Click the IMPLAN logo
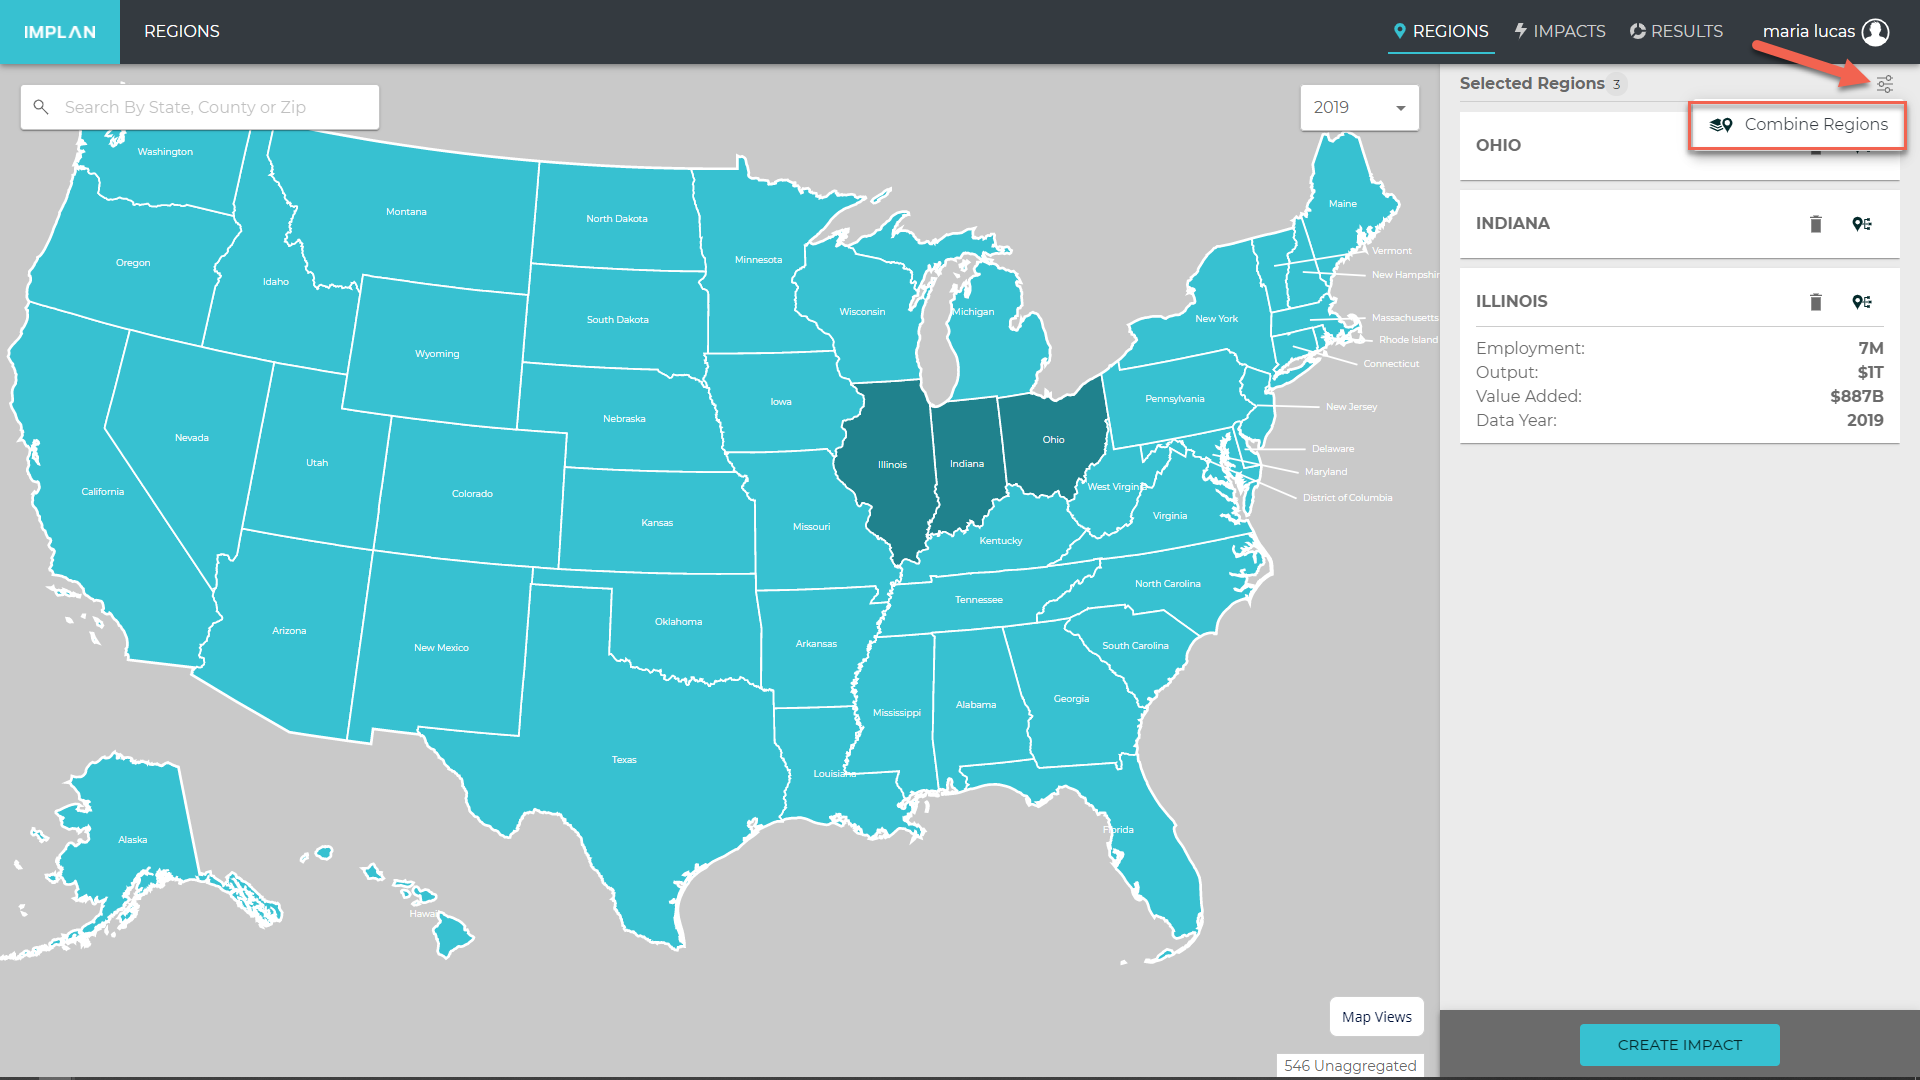Viewport: 1920px width, 1080px height. [60, 32]
